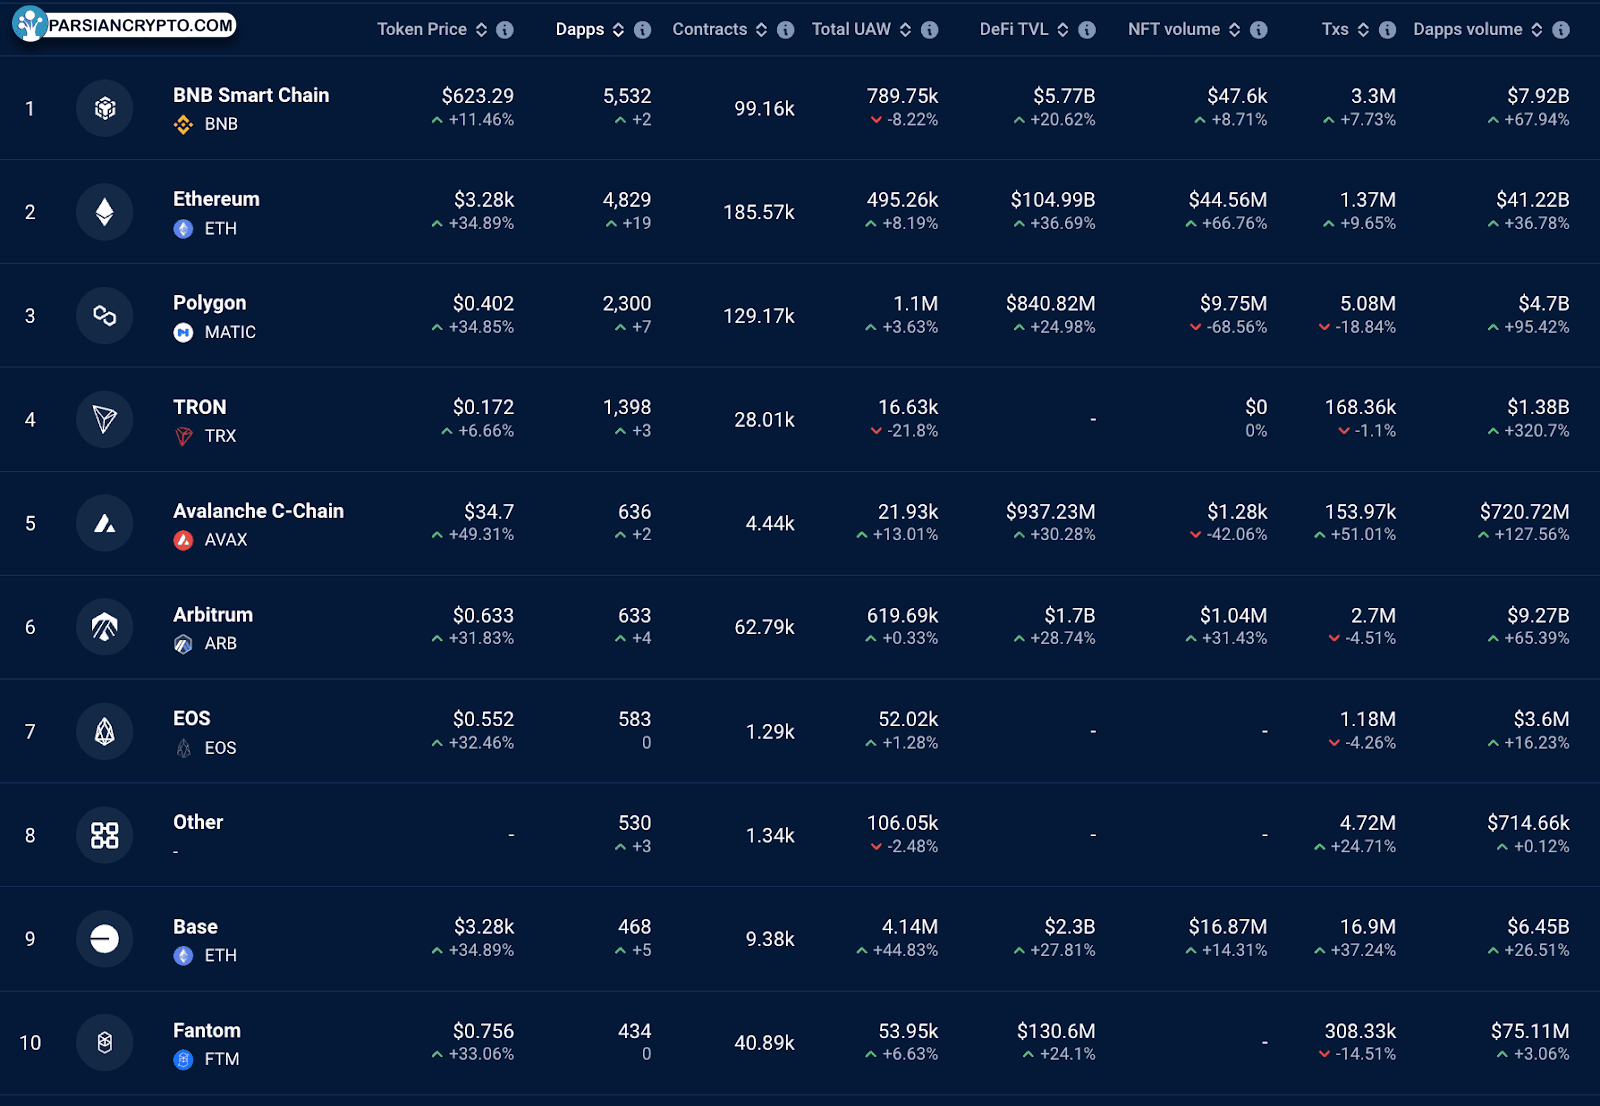1600x1106 pixels.
Task: Click Polygon's -68.56% NFT volume change
Action: click(1229, 327)
